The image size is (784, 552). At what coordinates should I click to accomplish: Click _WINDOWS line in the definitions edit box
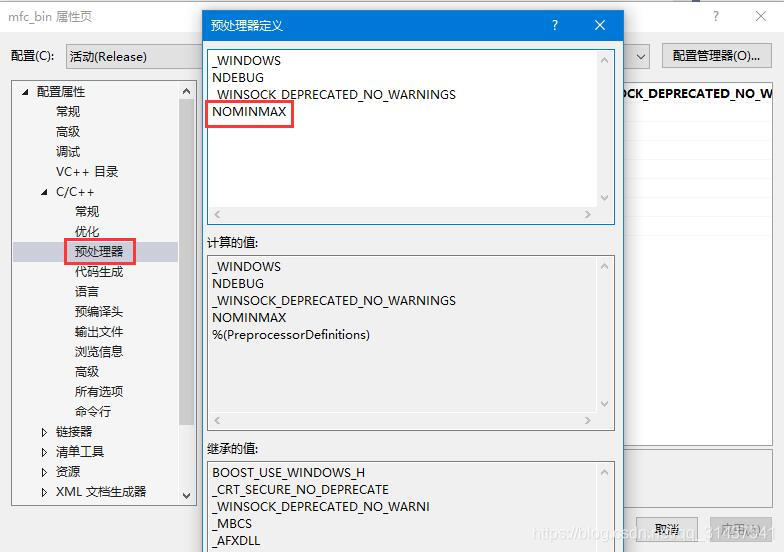[x=246, y=60]
